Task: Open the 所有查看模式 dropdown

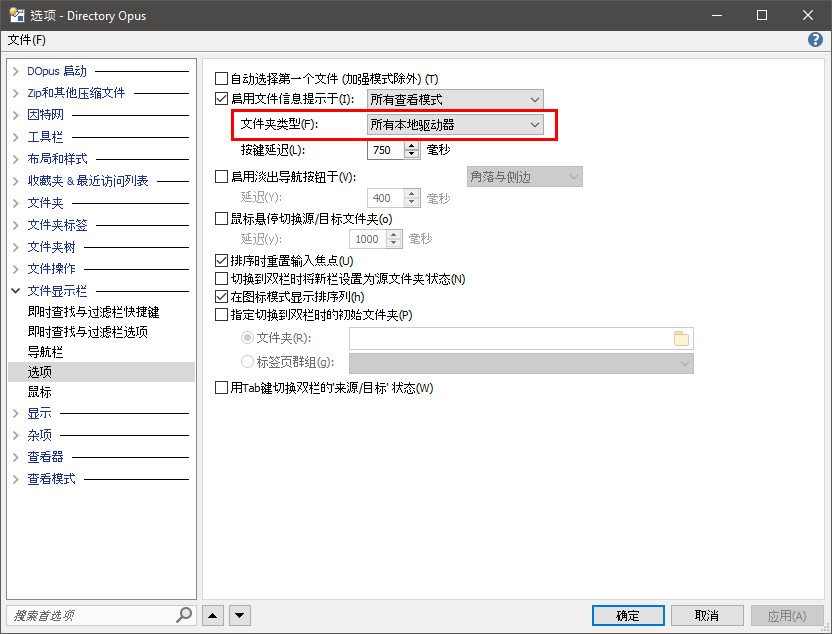Action: coord(455,99)
